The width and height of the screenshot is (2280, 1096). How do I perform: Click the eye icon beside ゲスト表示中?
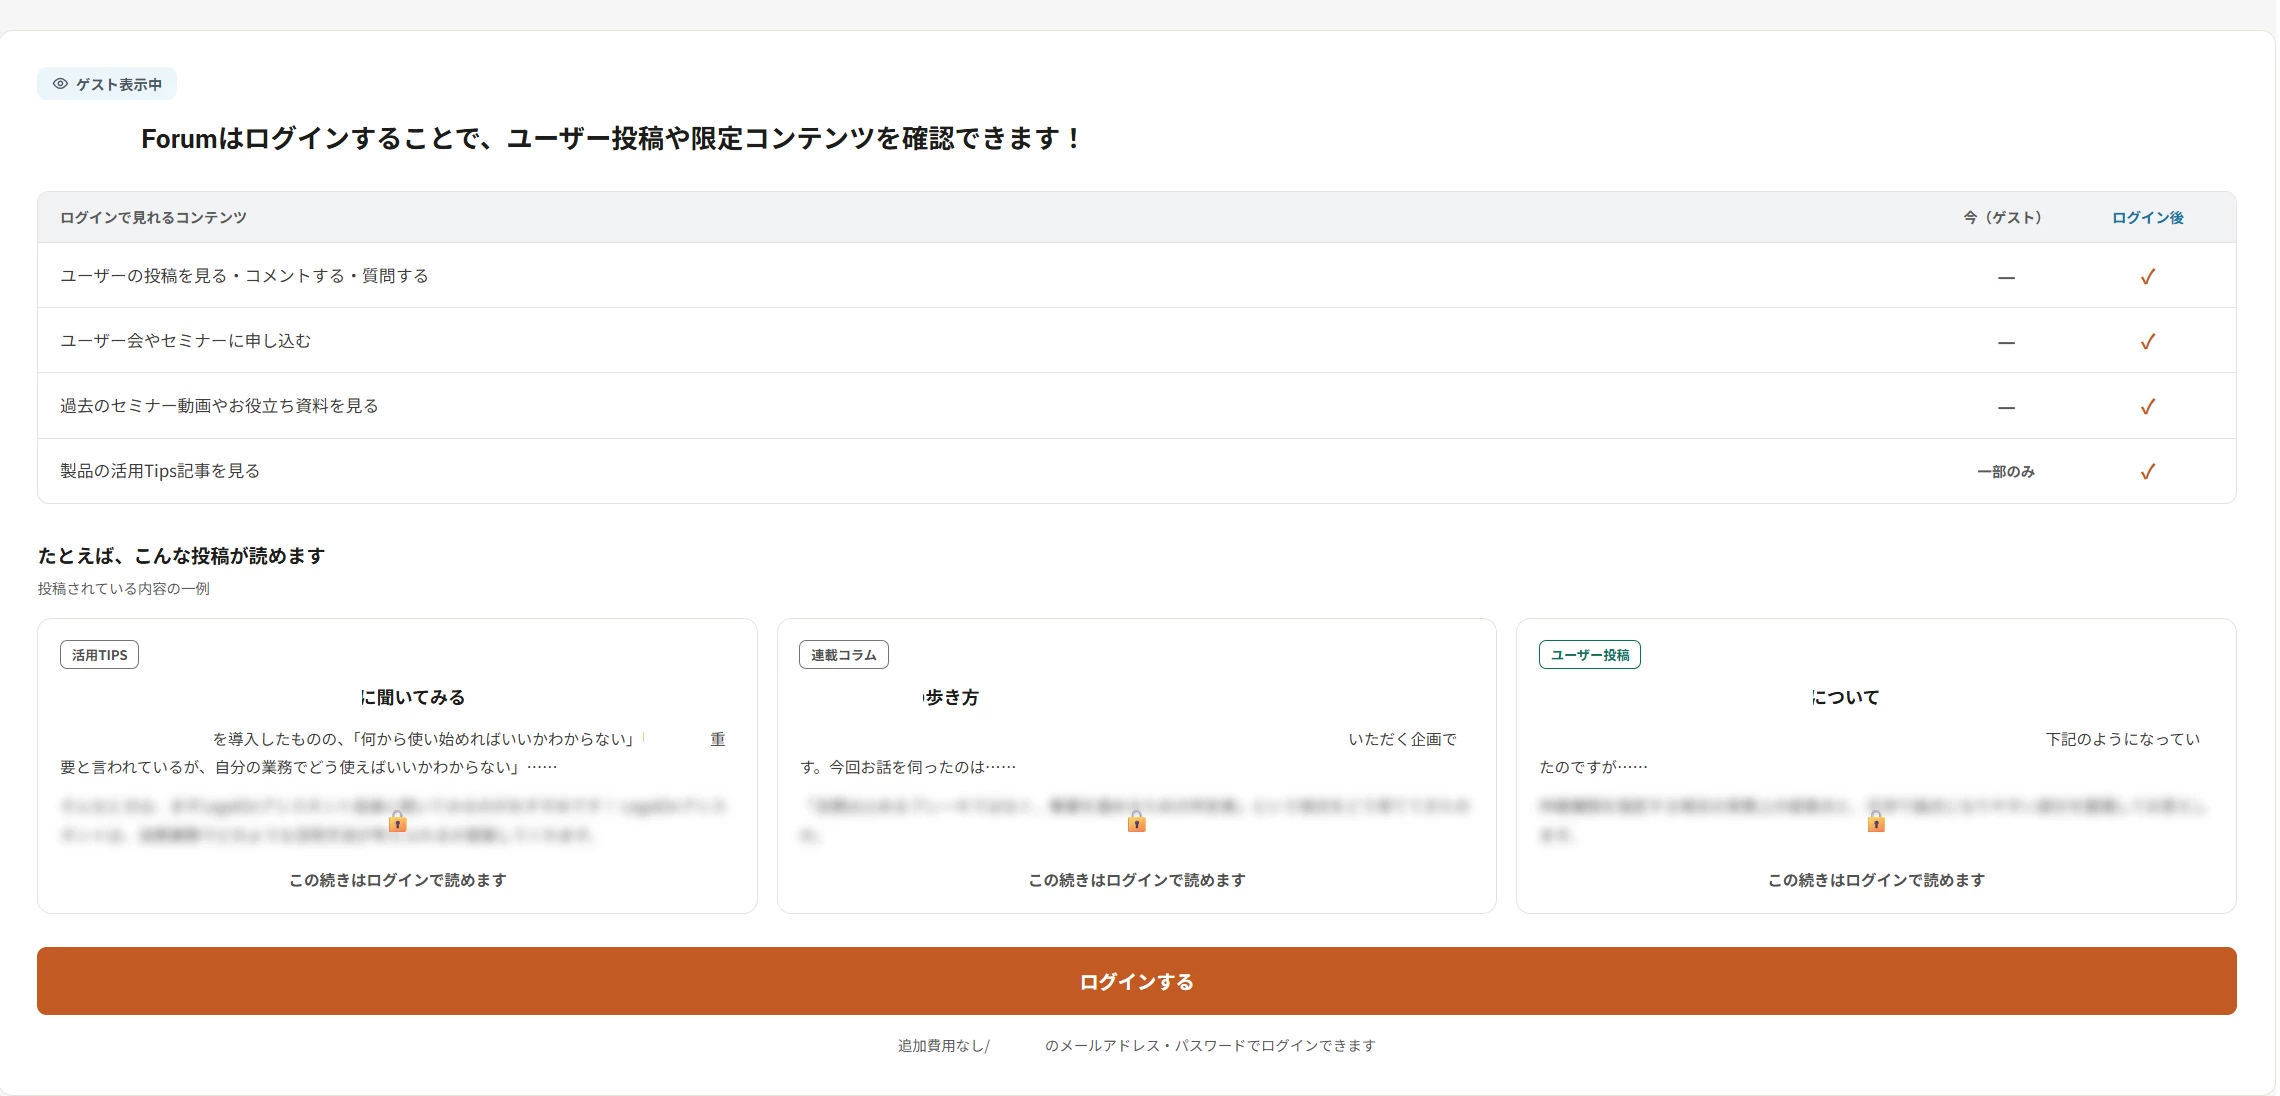point(60,84)
